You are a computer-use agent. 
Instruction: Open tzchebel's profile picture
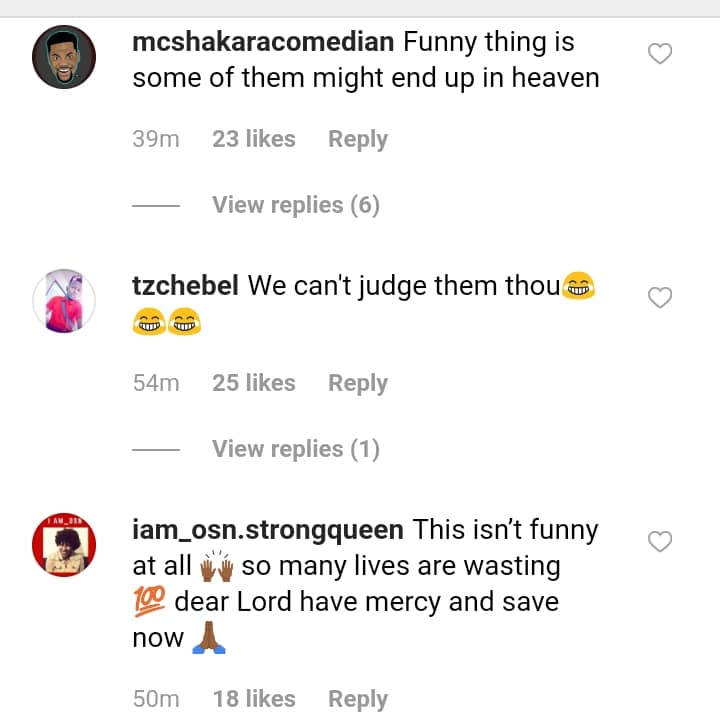click(x=64, y=300)
